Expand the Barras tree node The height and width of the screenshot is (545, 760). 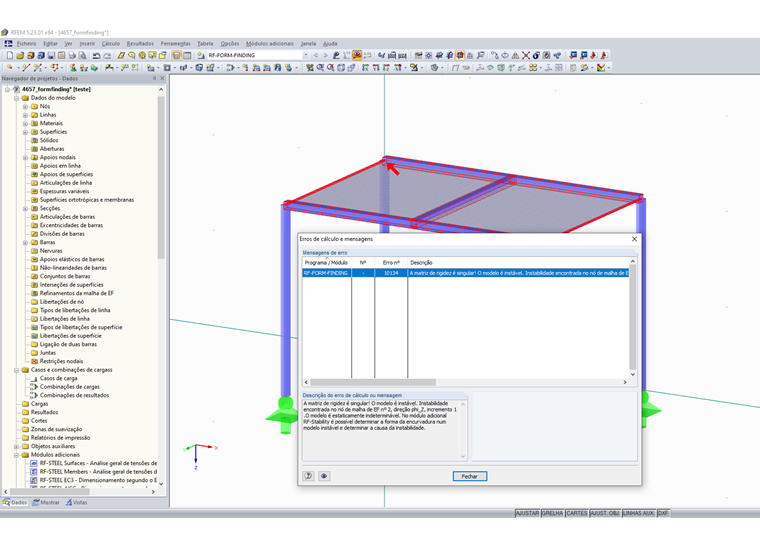[x=25, y=242]
